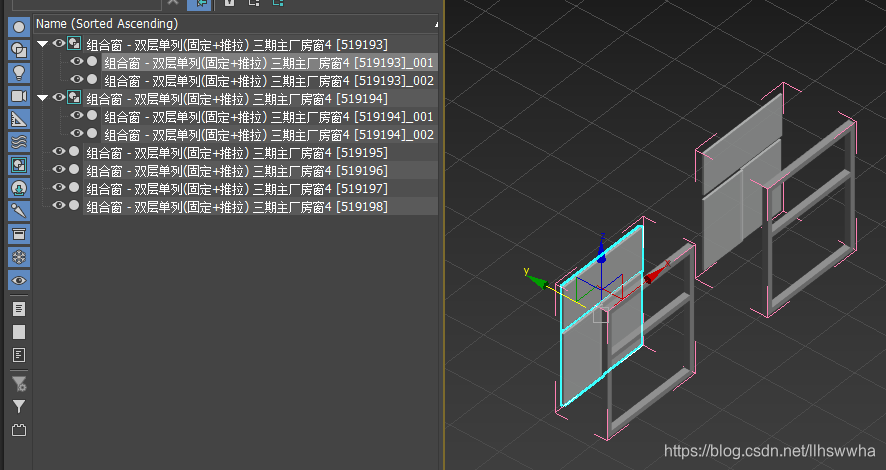Toggle Display Geometry filter in sidebar
886x470 pixels.
pos(19,27)
